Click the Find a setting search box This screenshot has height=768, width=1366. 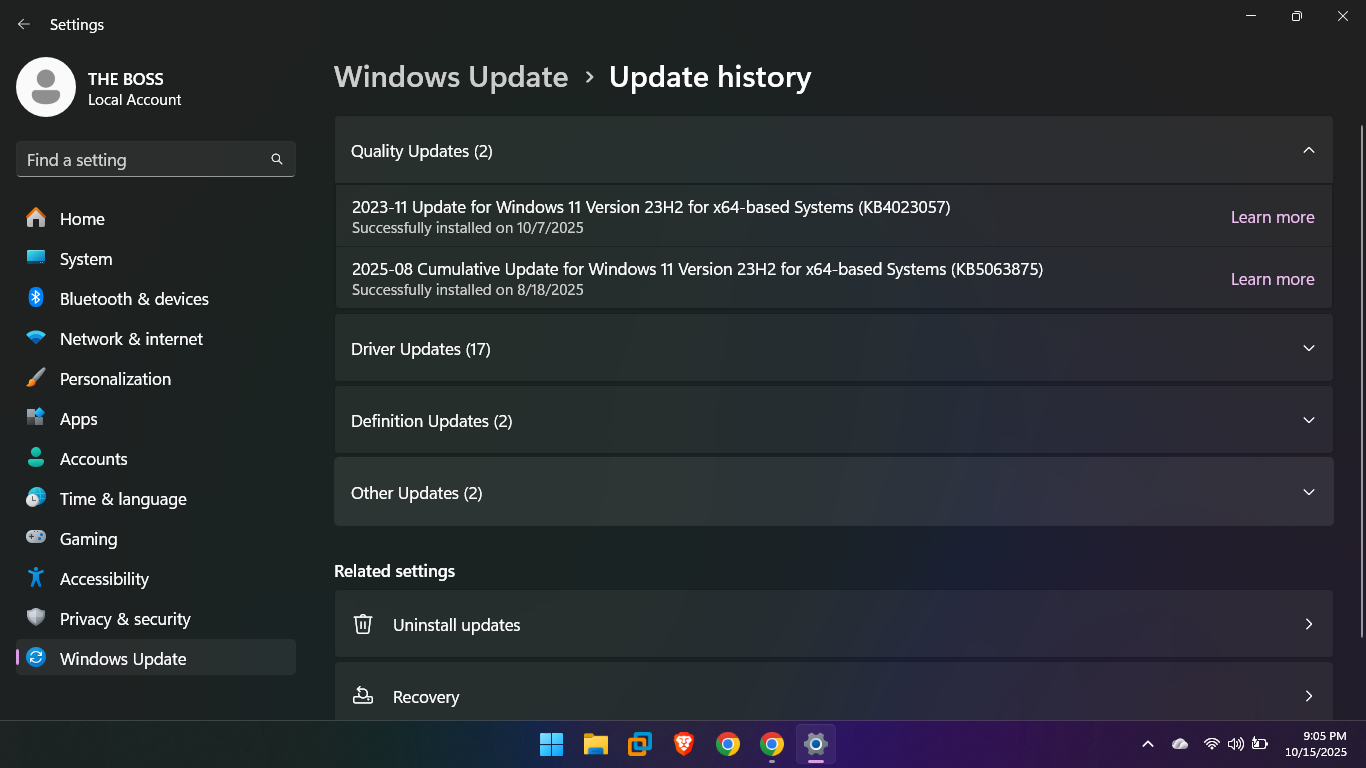coord(145,160)
